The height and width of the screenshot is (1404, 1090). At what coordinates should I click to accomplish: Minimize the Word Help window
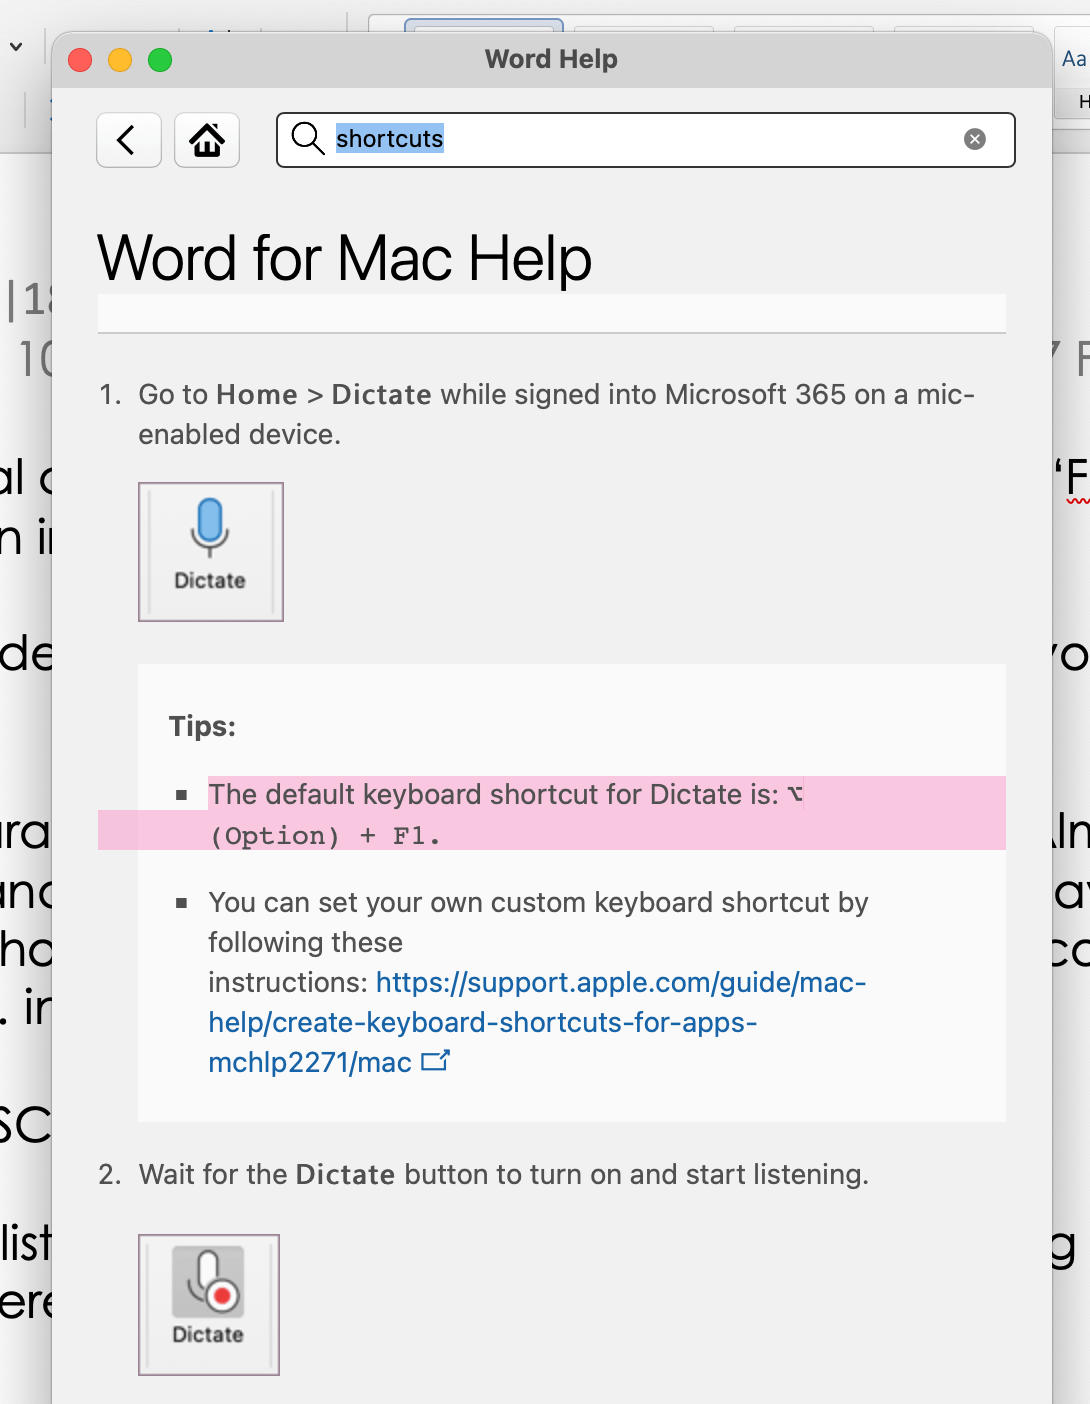tap(120, 60)
